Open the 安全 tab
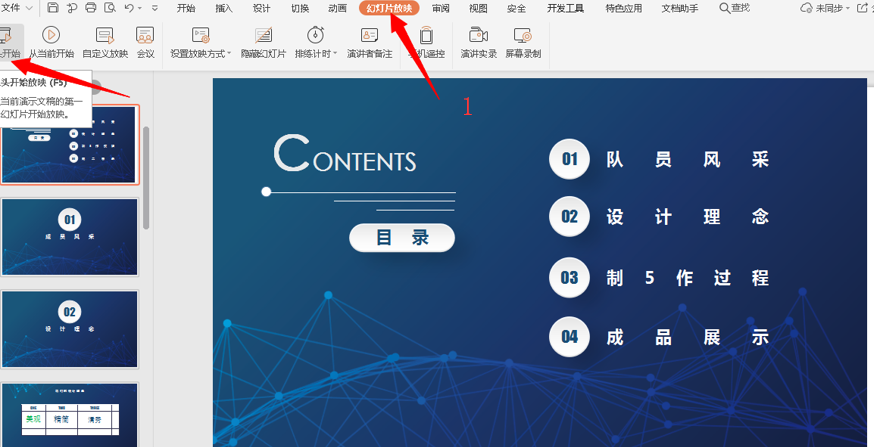This screenshot has height=447, width=874. [x=516, y=8]
